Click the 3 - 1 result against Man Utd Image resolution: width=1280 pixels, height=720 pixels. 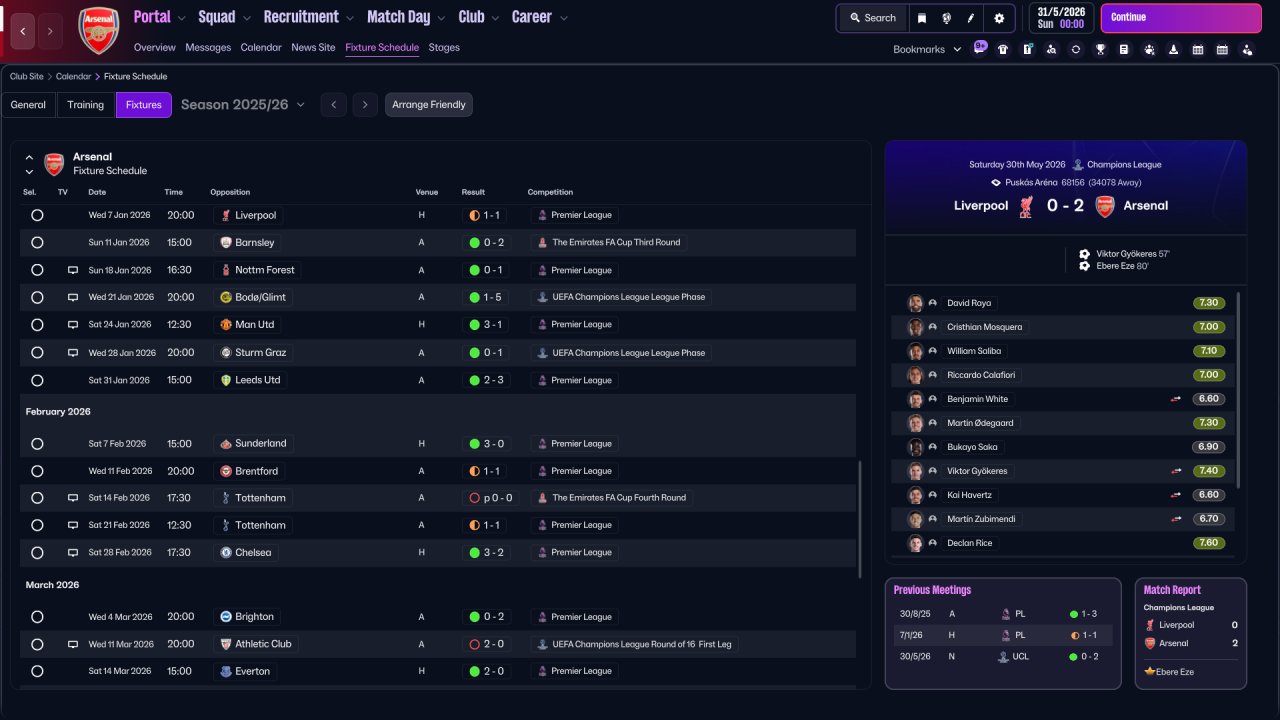[x=492, y=325]
